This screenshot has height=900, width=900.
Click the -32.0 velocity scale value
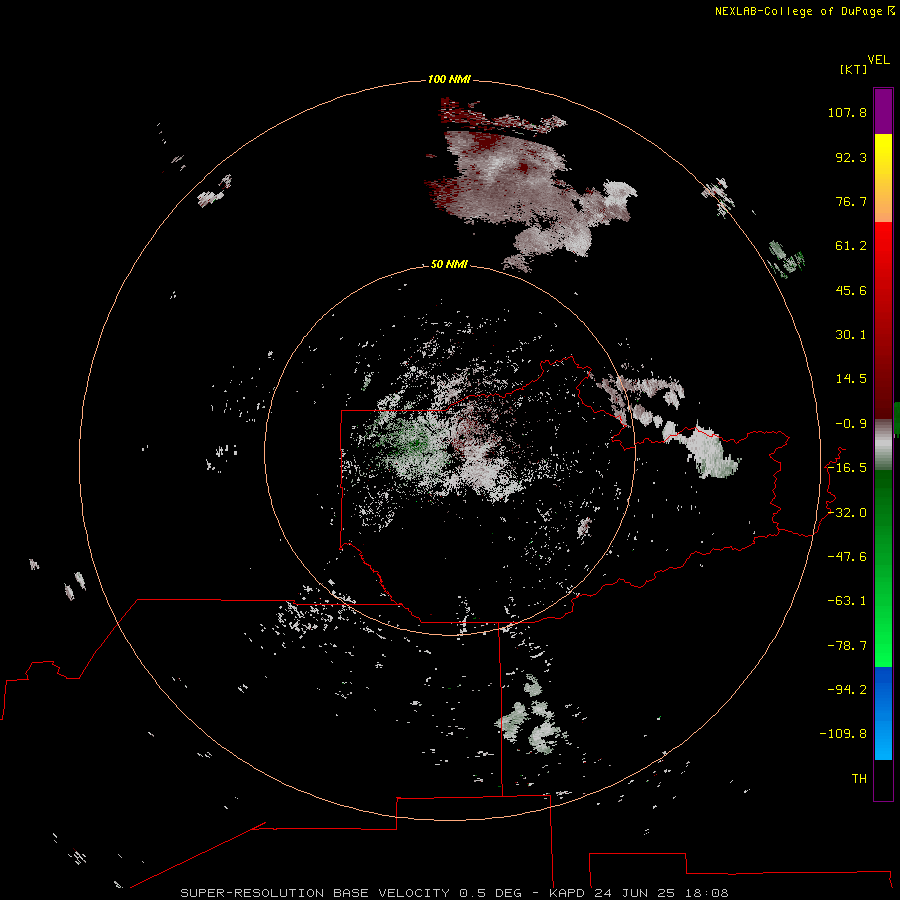(x=847, y=513)
